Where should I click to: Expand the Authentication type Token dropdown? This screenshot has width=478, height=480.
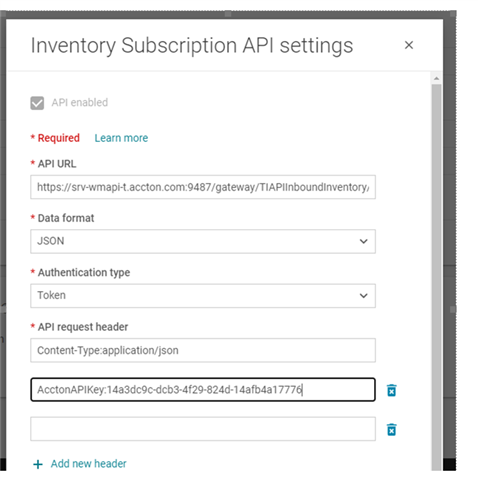203,295
